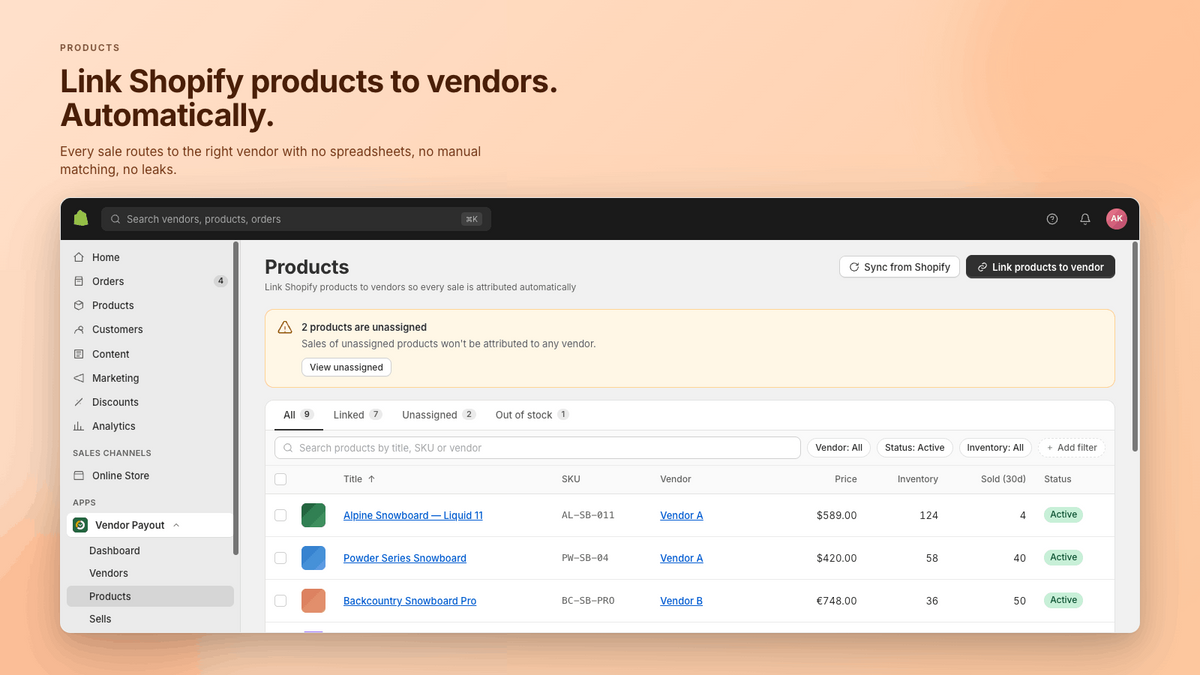Click the Content sidebar icon

[79, 354]
